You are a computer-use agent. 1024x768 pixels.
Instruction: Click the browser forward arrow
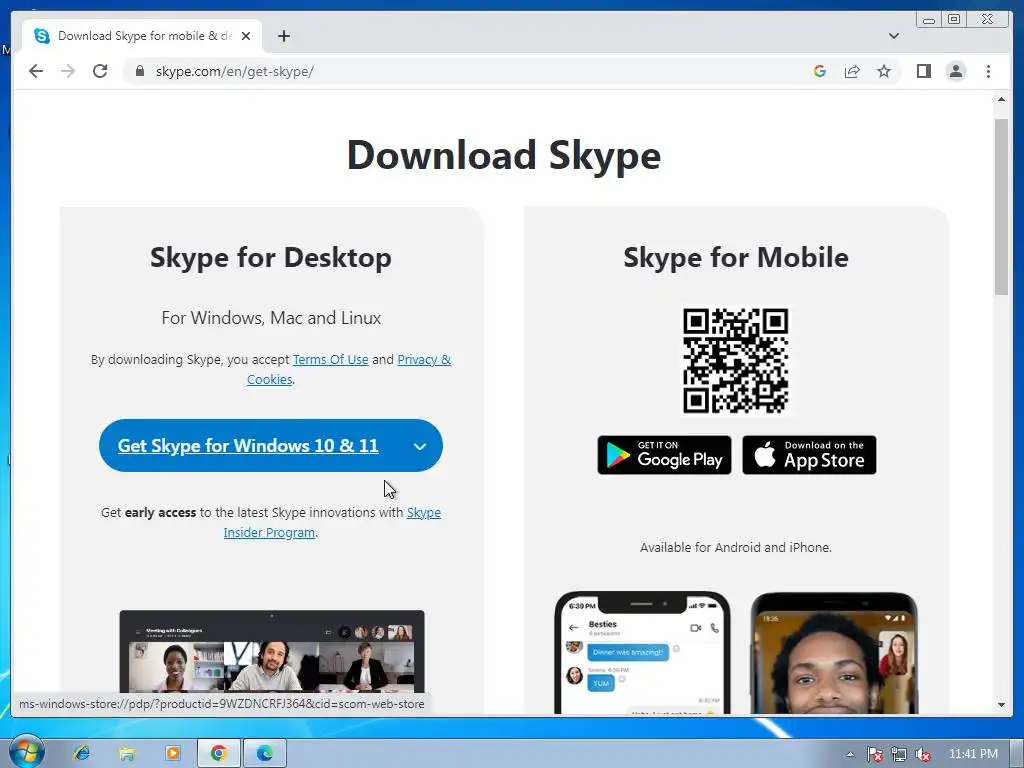pyautogui.click(x=68, y=71)
